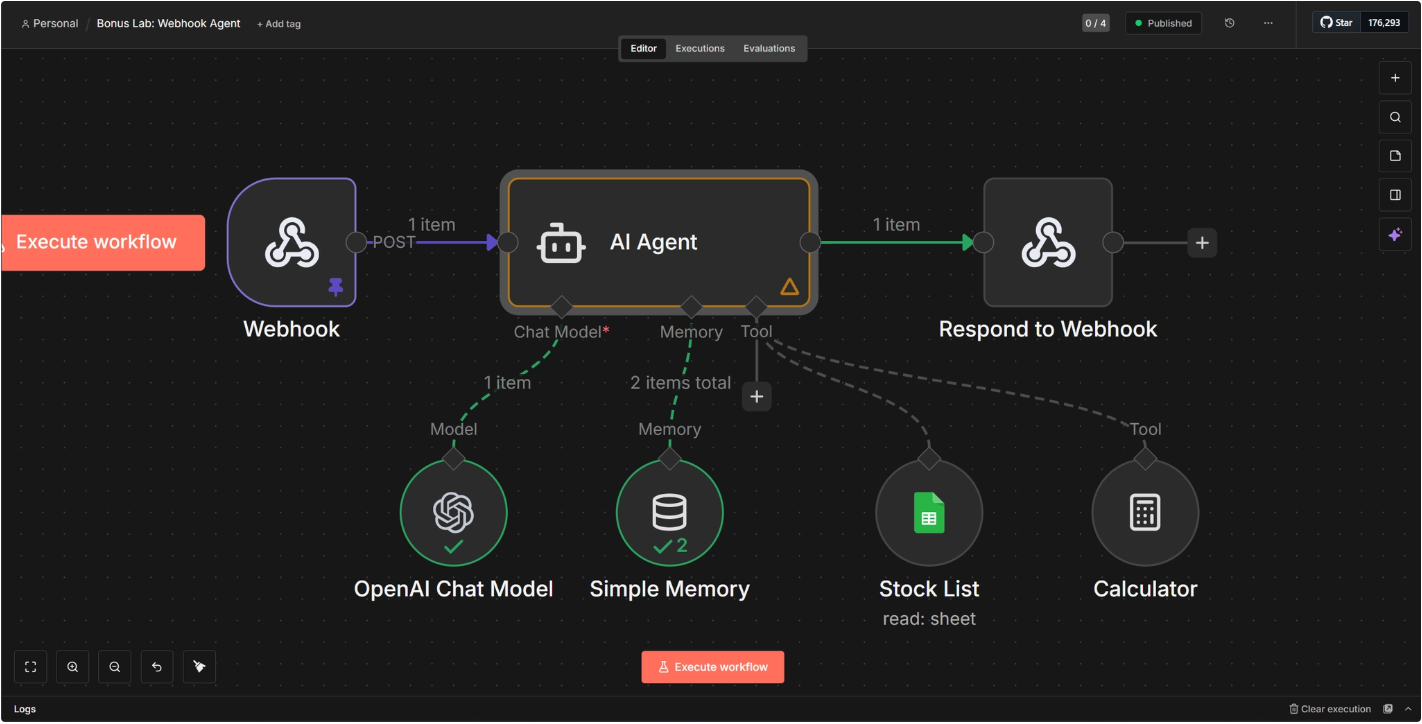This screenshot has height=724, width=1422.
Task: Select the Simple Memory node
Action: (x=670, y=512)
